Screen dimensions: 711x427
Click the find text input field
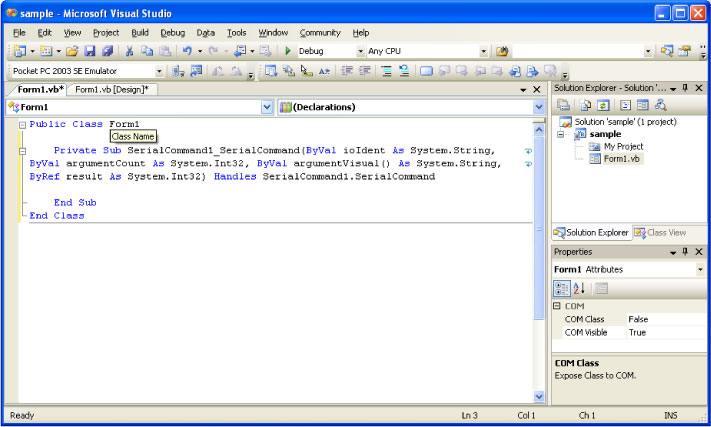(x=578, y=51)
